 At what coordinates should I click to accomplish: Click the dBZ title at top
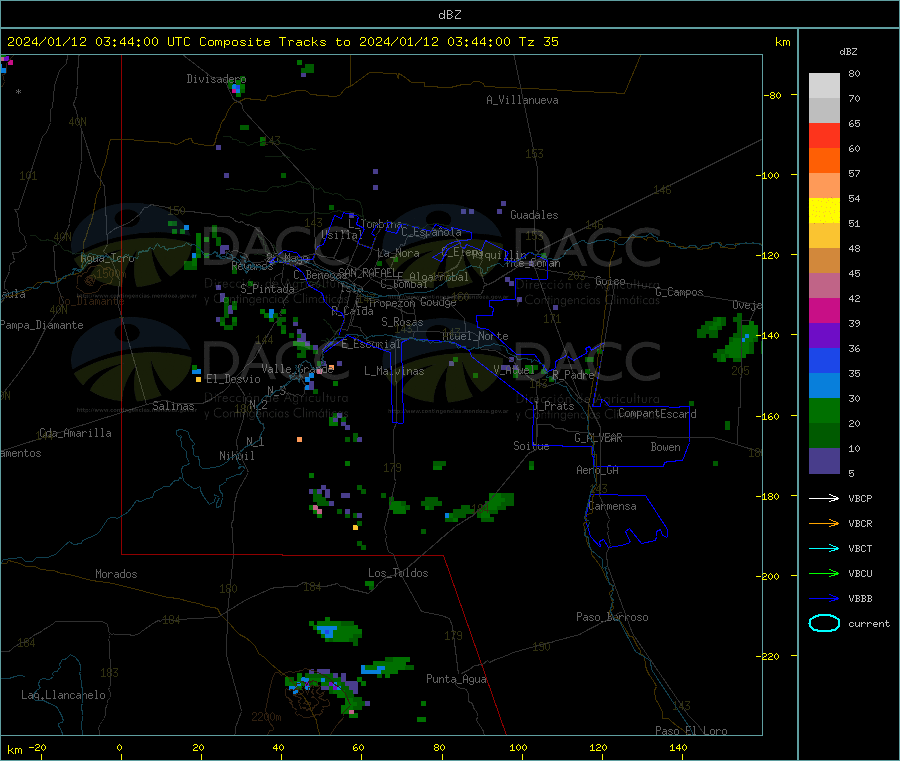tap(449, 15)
